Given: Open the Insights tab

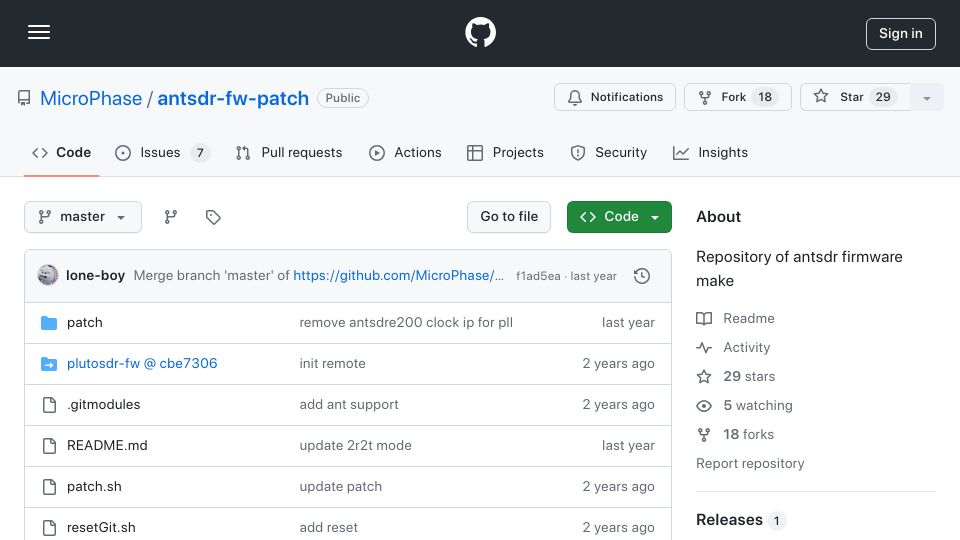Looking at the screenshot, I should 710,152.
